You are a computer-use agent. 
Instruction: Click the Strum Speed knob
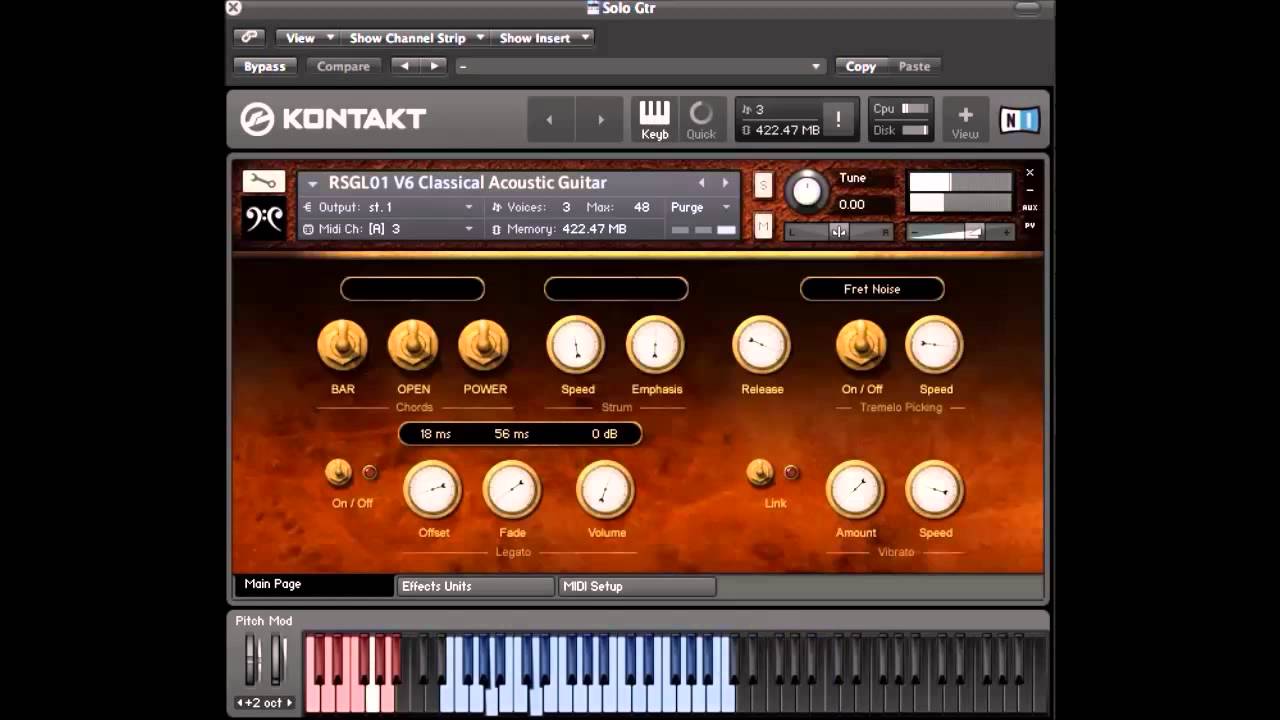576,345
